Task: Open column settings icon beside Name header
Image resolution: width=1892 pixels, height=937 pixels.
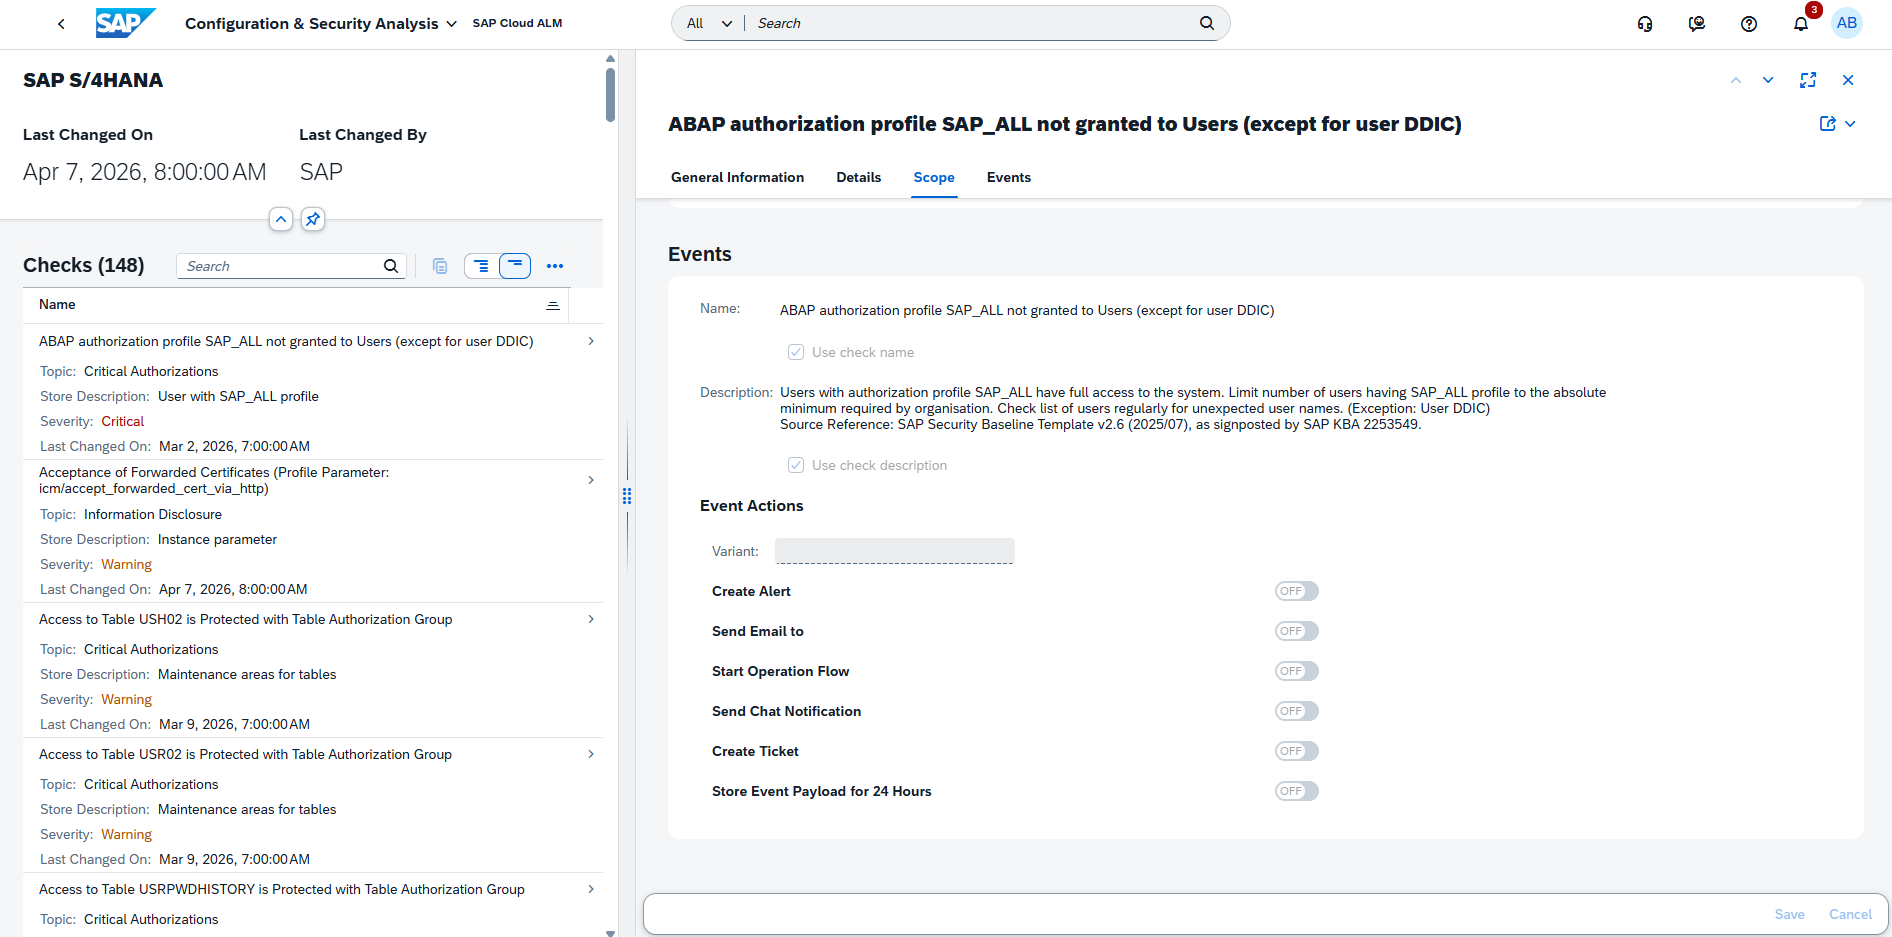Action: (553, 305)
